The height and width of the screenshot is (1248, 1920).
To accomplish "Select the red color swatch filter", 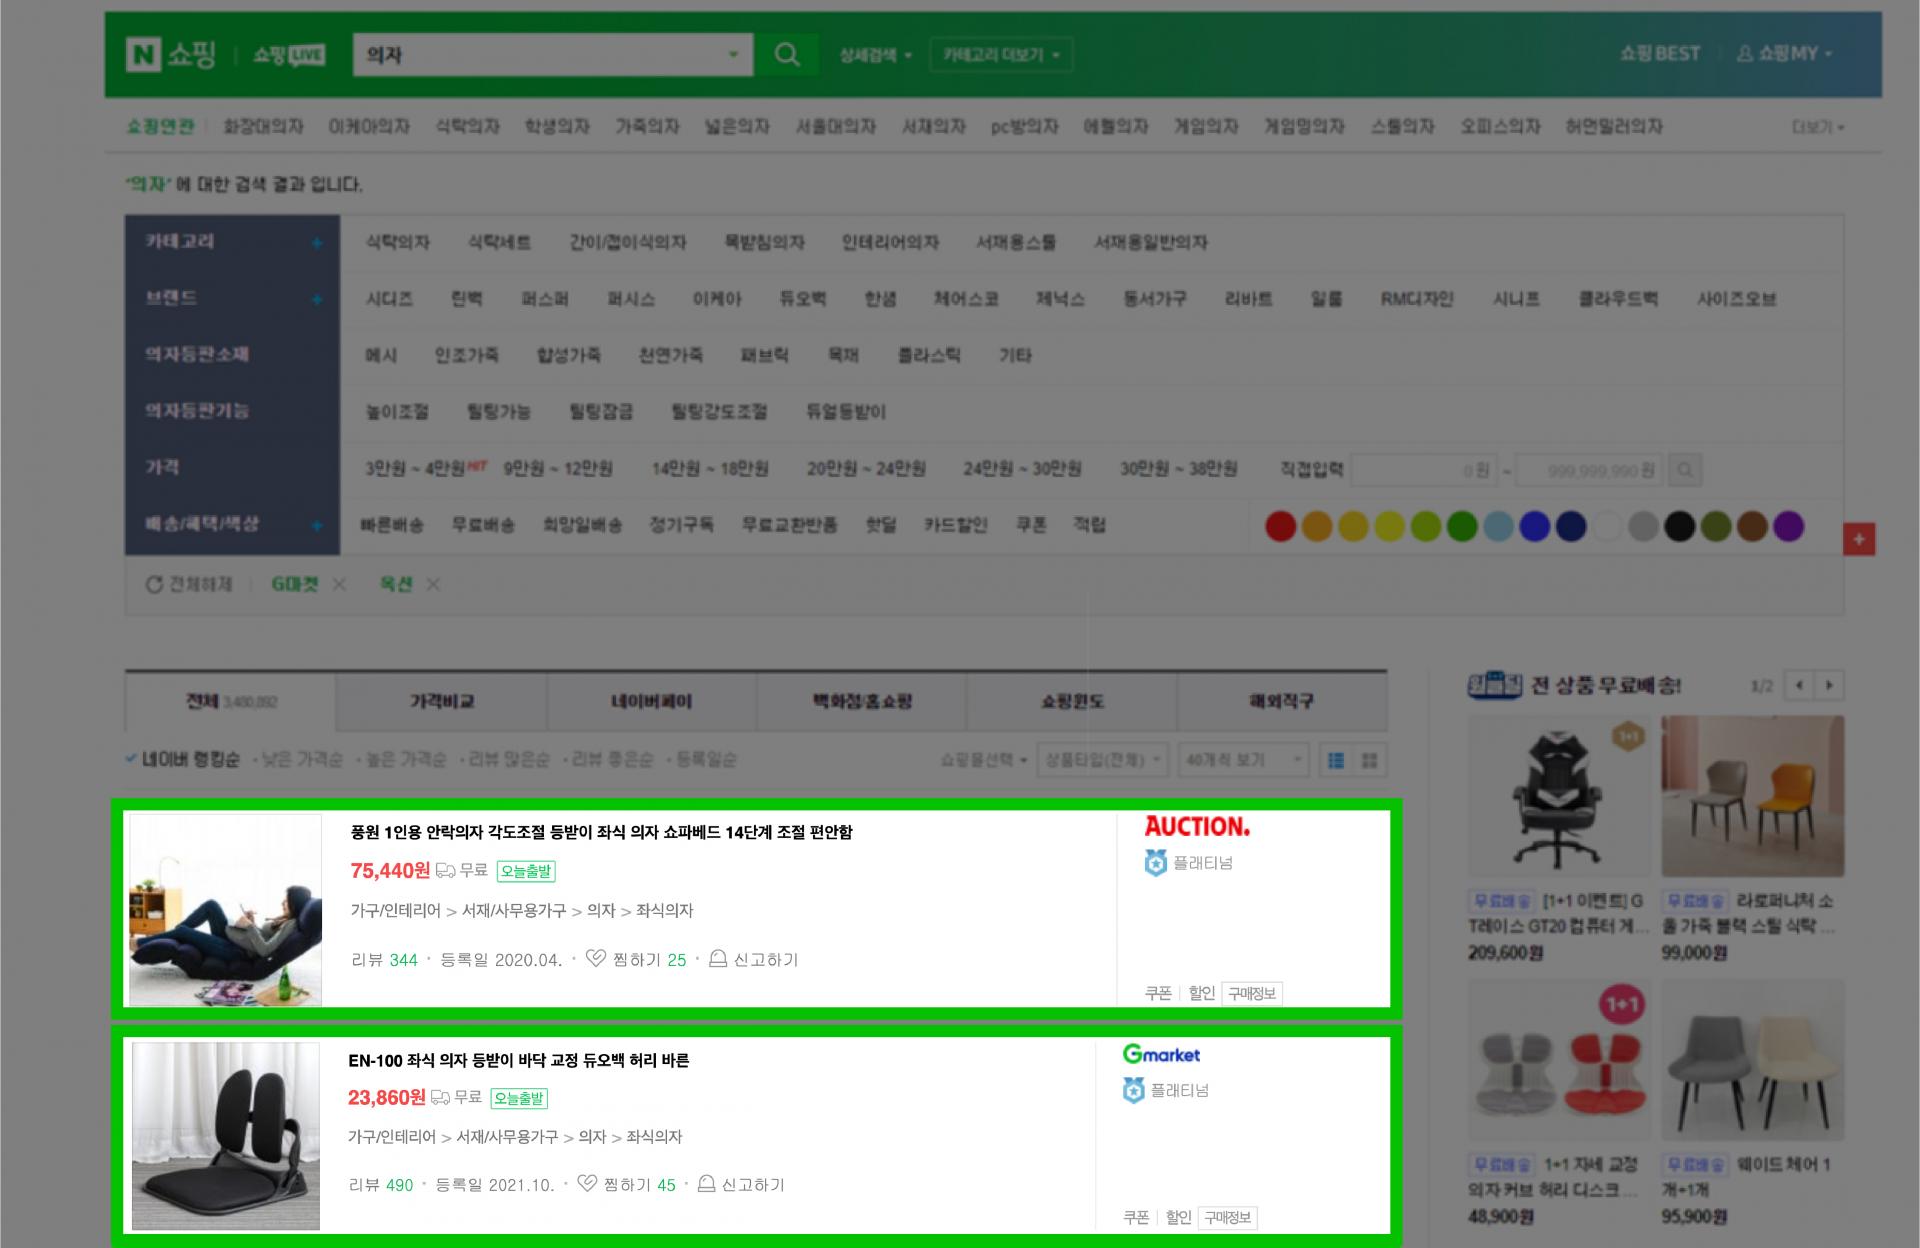I will pyautogui.click(x=1280, y=526).
